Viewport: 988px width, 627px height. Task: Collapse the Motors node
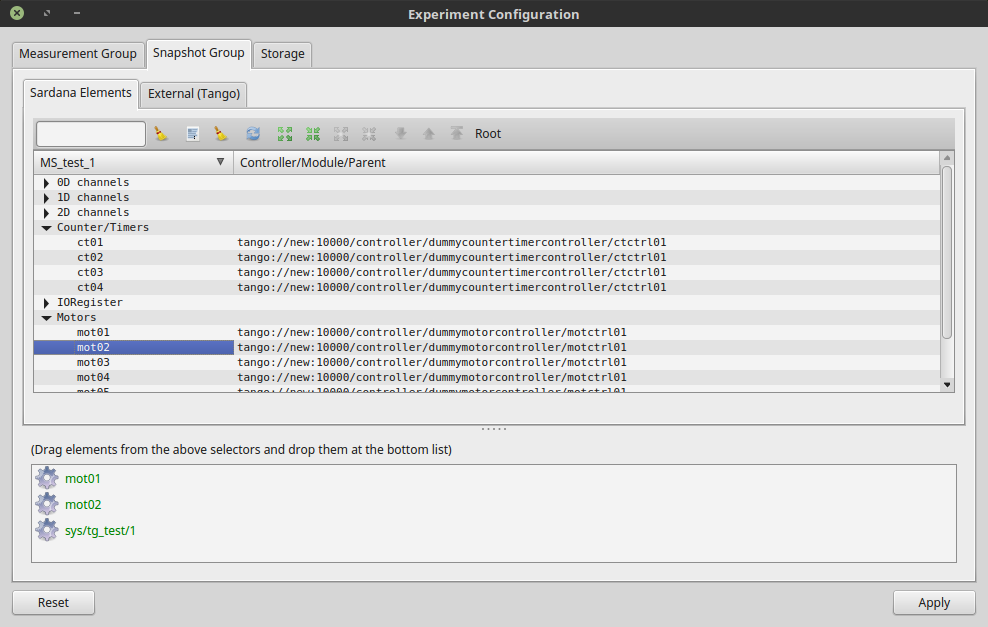[x=46, y=318]
